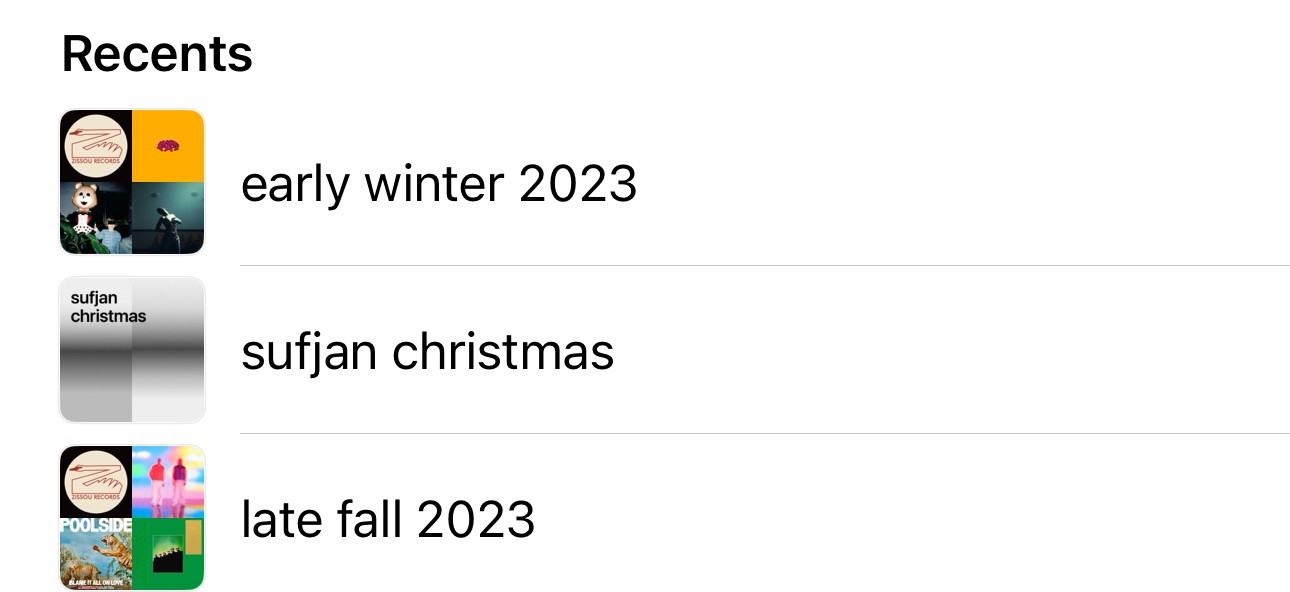The height and width of the screenshot is (592, 1290).
Task: Select the early winter 2023 playlist title
Action: (438, 184)
